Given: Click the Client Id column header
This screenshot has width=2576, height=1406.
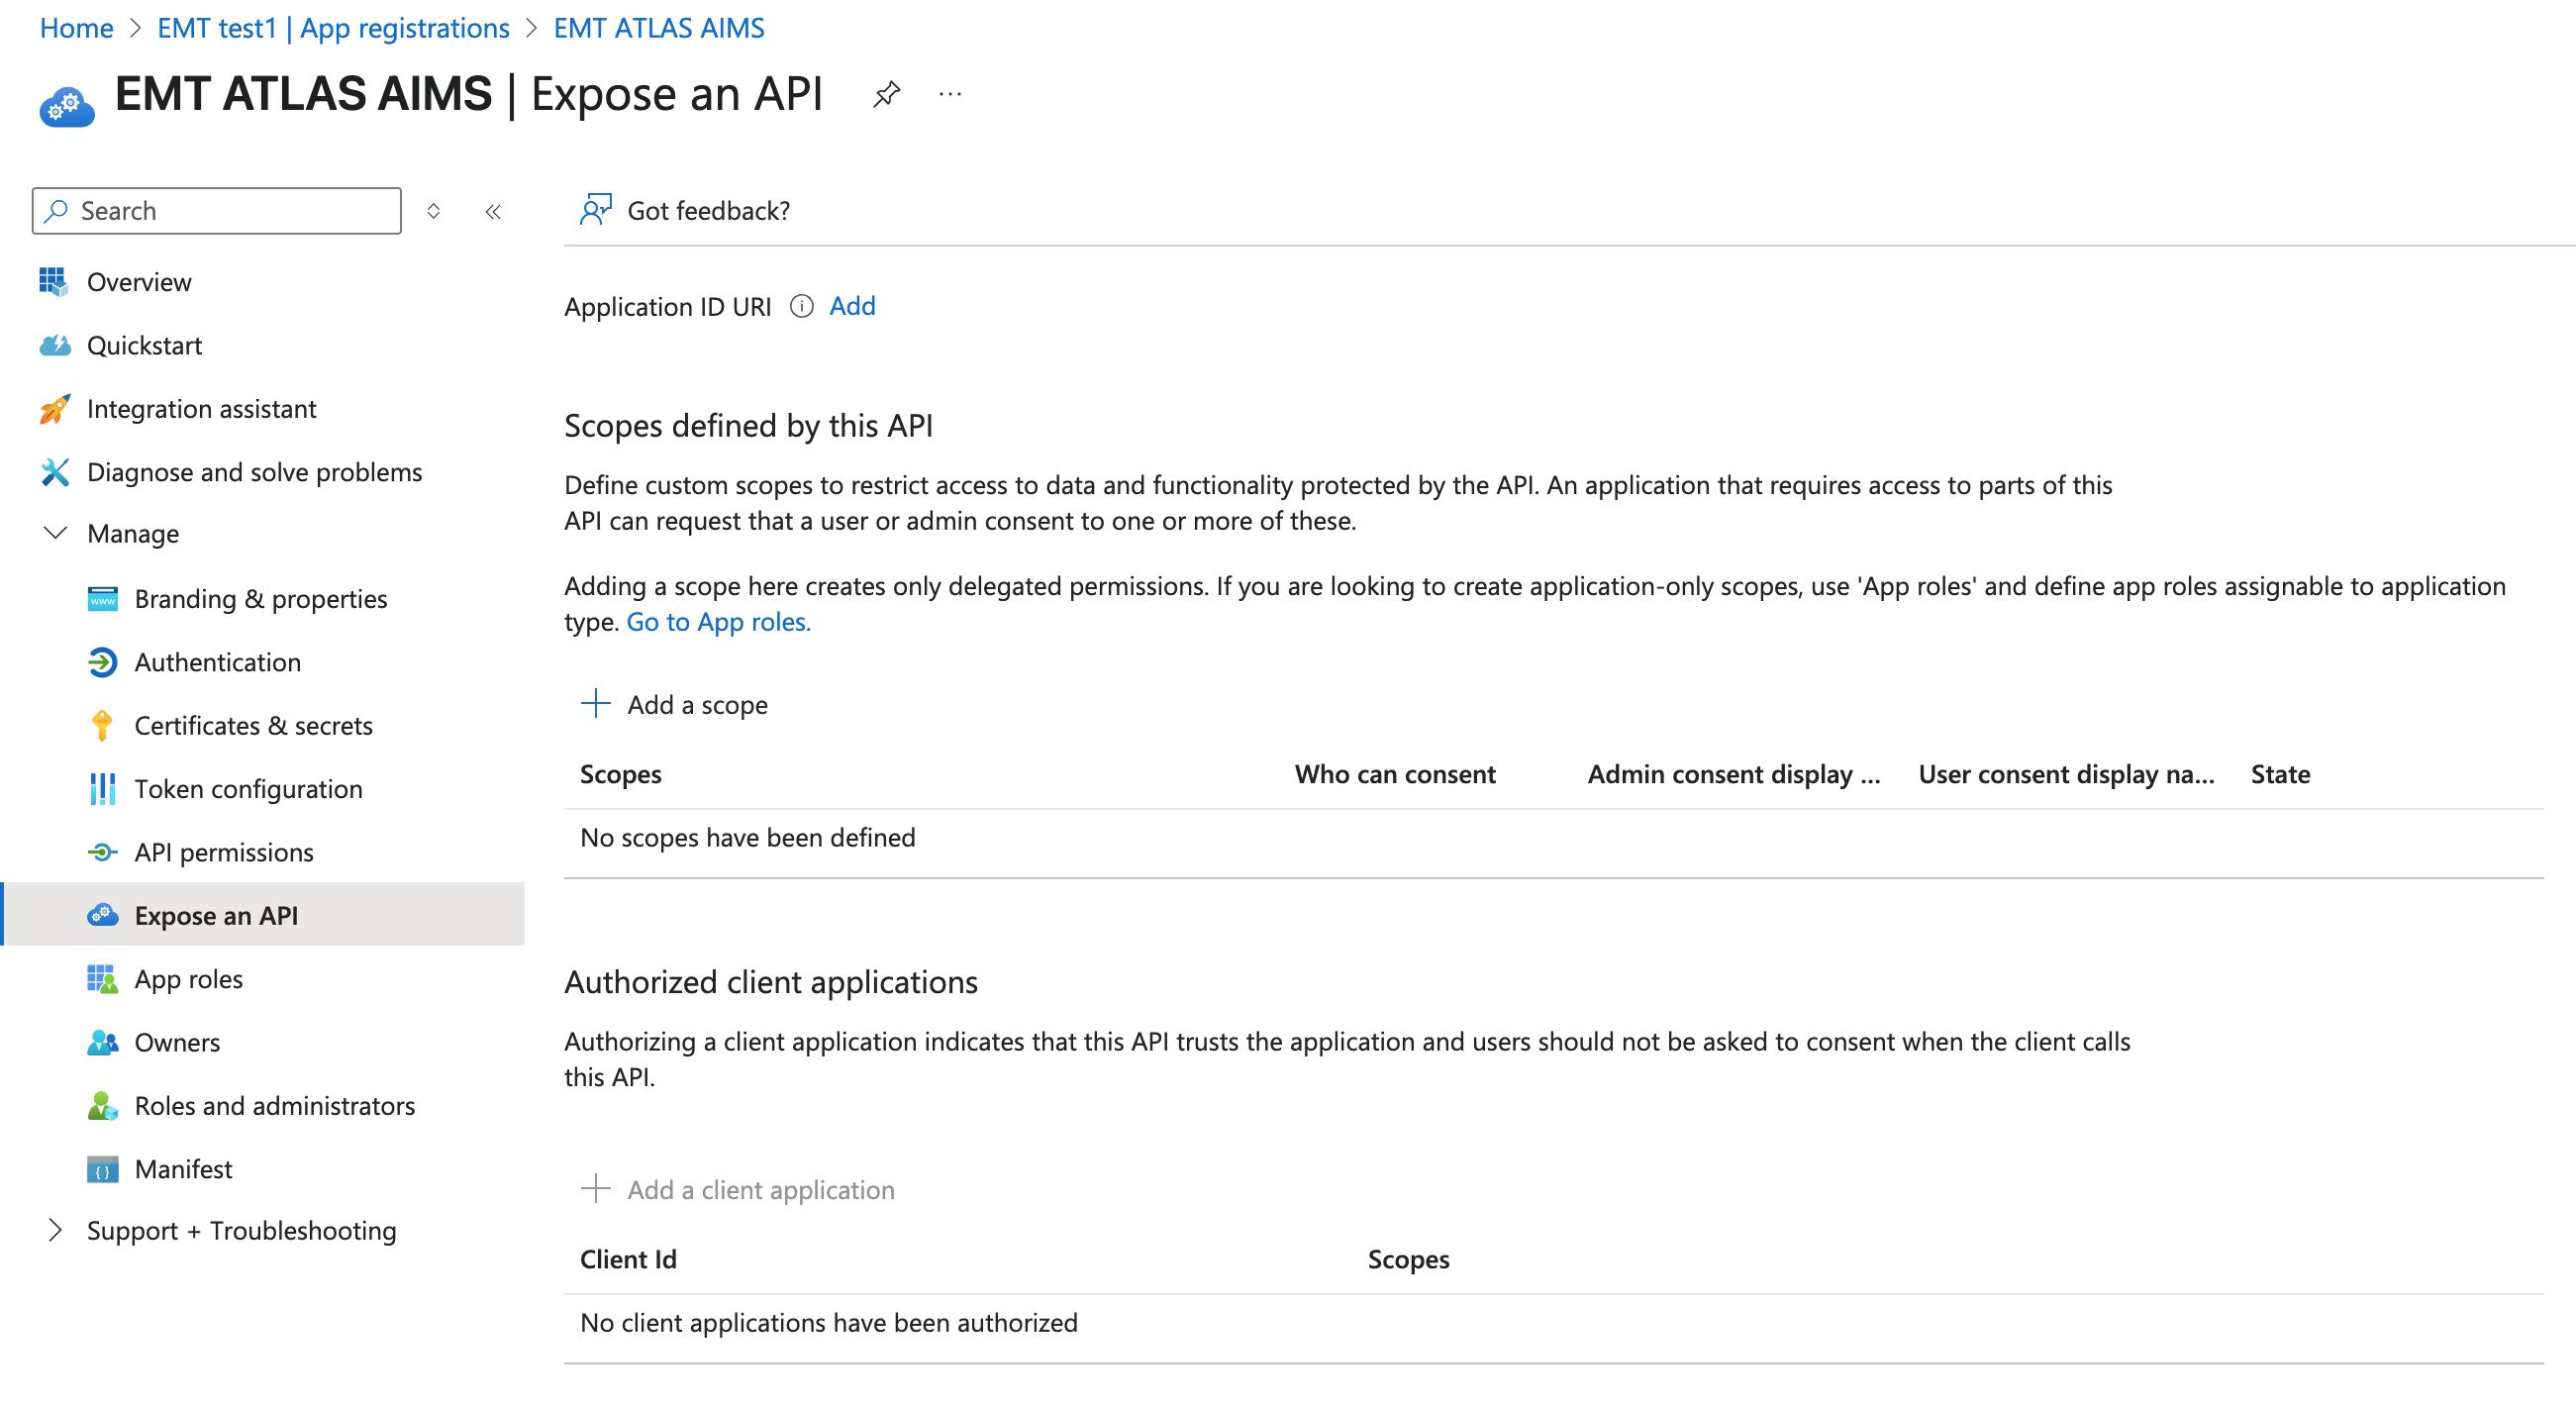Looking at the screenshot, I should pyautogui.click(x=628, y=1259).
